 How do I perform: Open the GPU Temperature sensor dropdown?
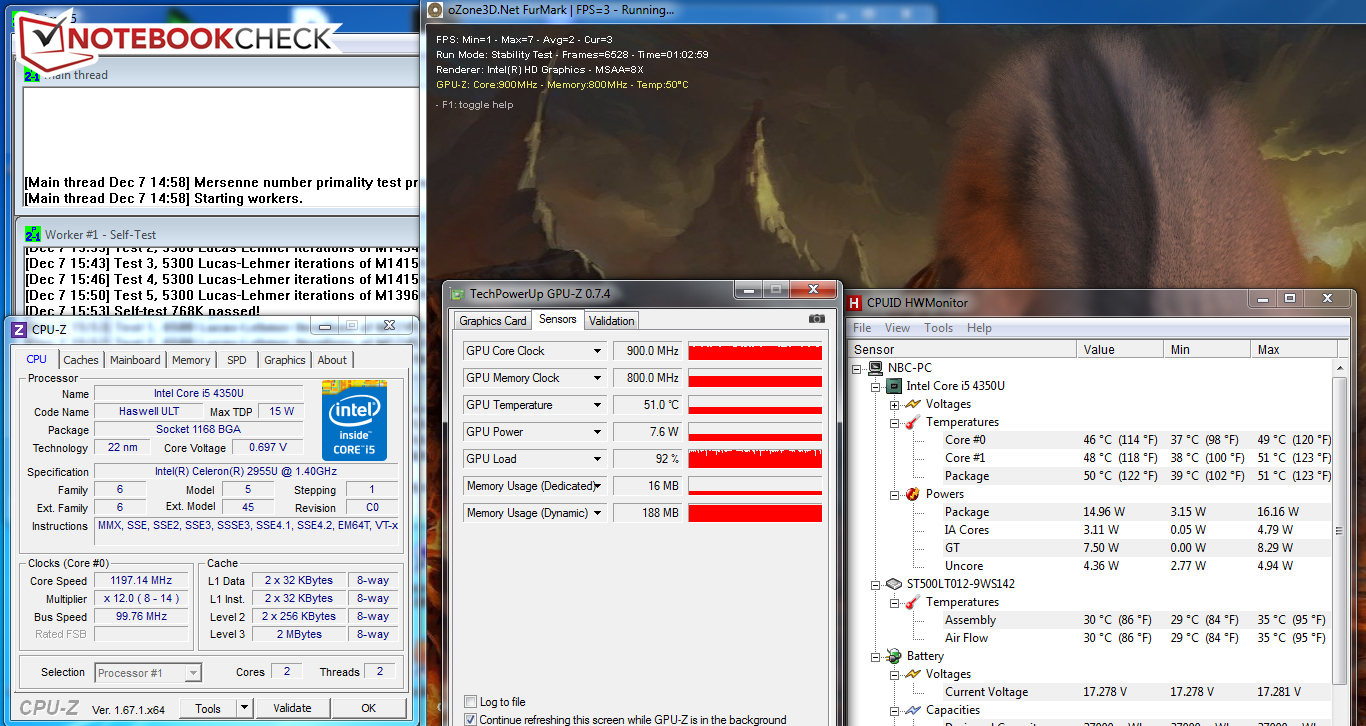(x=598, y=405)
